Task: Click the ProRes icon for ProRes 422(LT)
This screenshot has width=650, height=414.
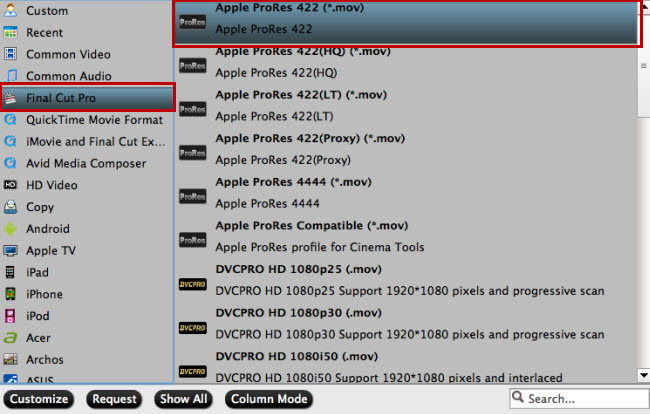Action: [x=192, y=109]
